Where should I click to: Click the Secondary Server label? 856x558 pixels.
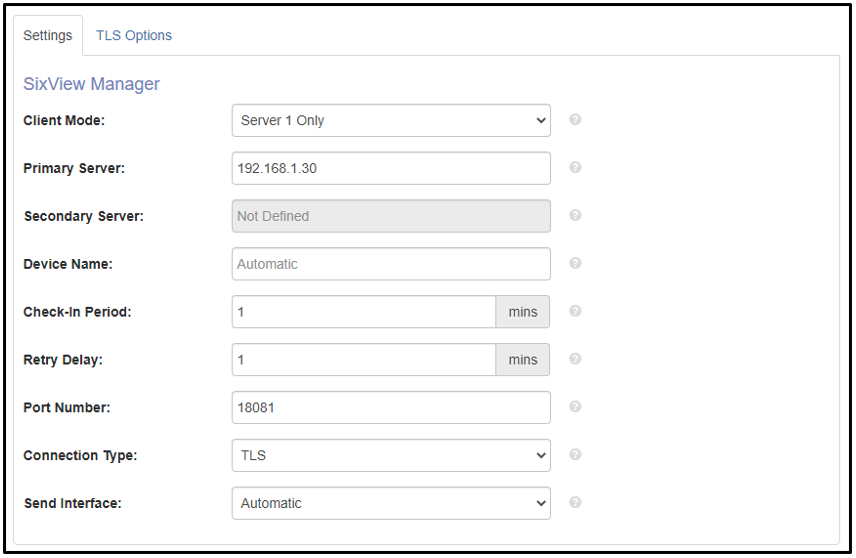point(84,217)
